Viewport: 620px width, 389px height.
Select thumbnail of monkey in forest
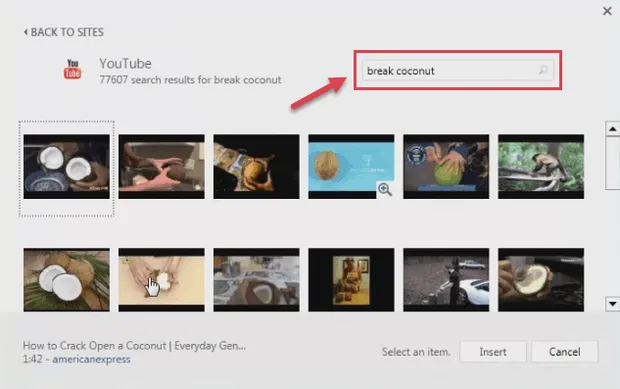pyautogui.click(x=541, y=166)
